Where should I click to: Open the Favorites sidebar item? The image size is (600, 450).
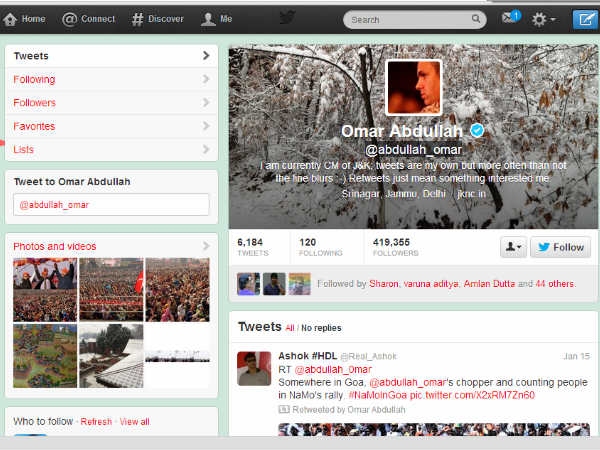(x=111, y=126)
